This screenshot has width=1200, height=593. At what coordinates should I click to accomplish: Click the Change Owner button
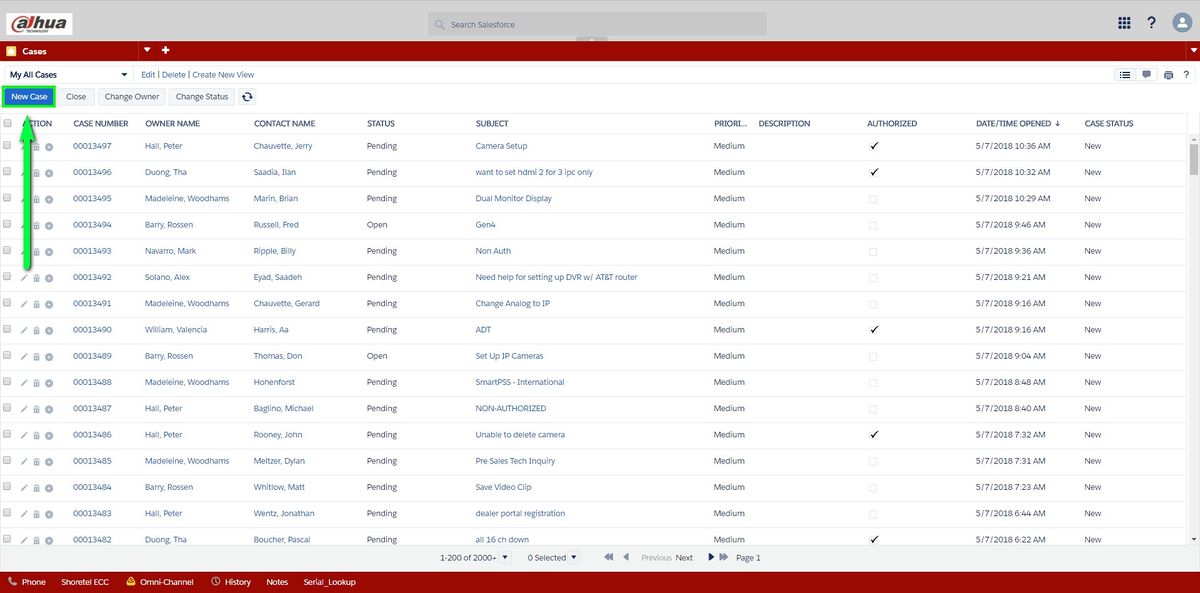(x=132, y=97)
